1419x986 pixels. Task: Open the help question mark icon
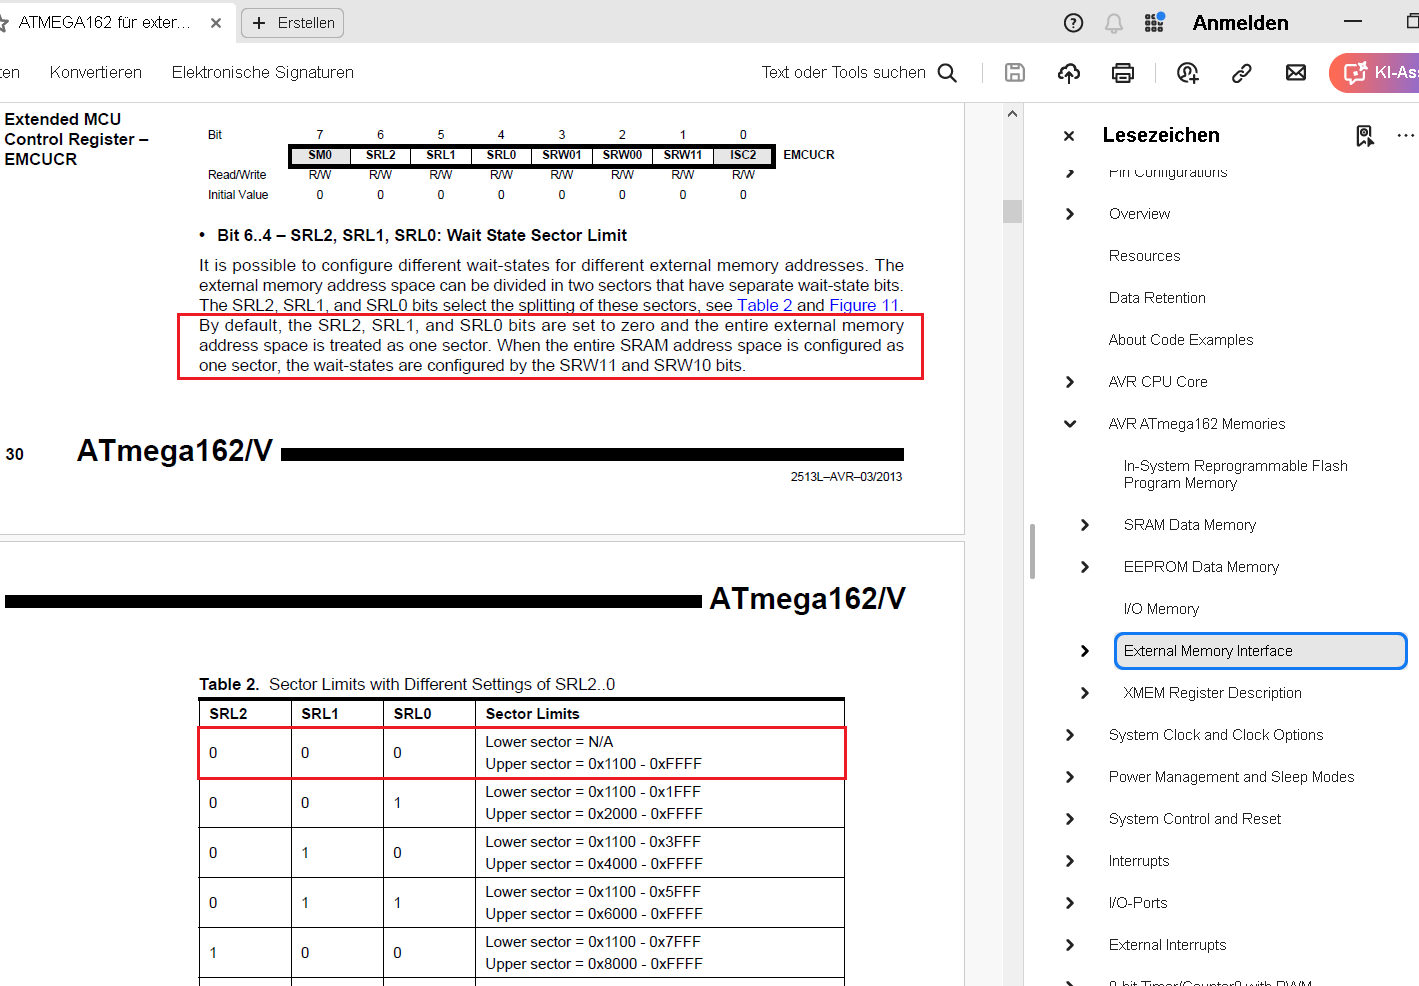(1073, 23)
